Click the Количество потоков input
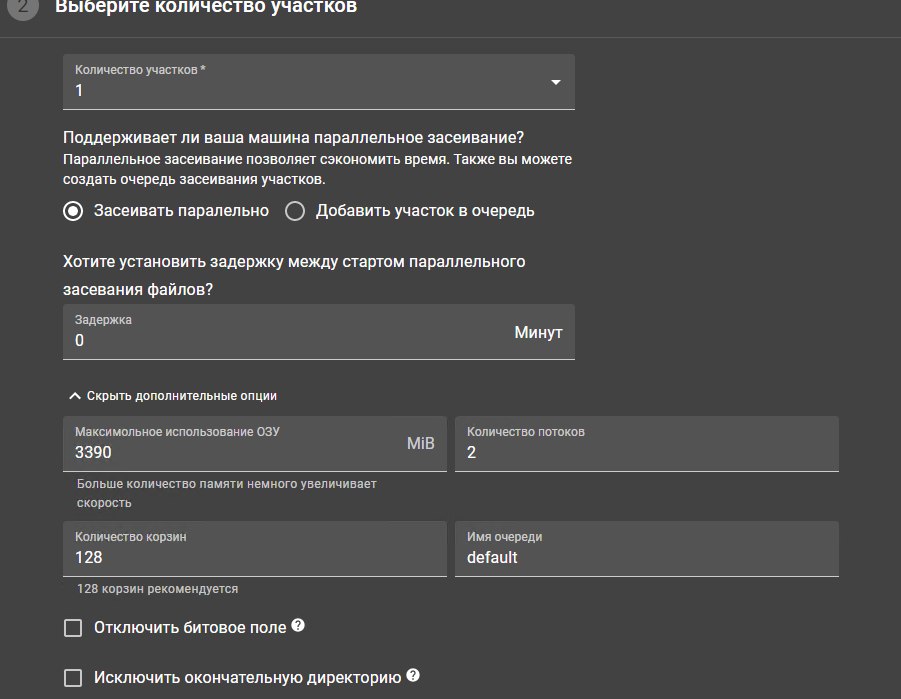 pyautogui.click(x=646, y=452)
